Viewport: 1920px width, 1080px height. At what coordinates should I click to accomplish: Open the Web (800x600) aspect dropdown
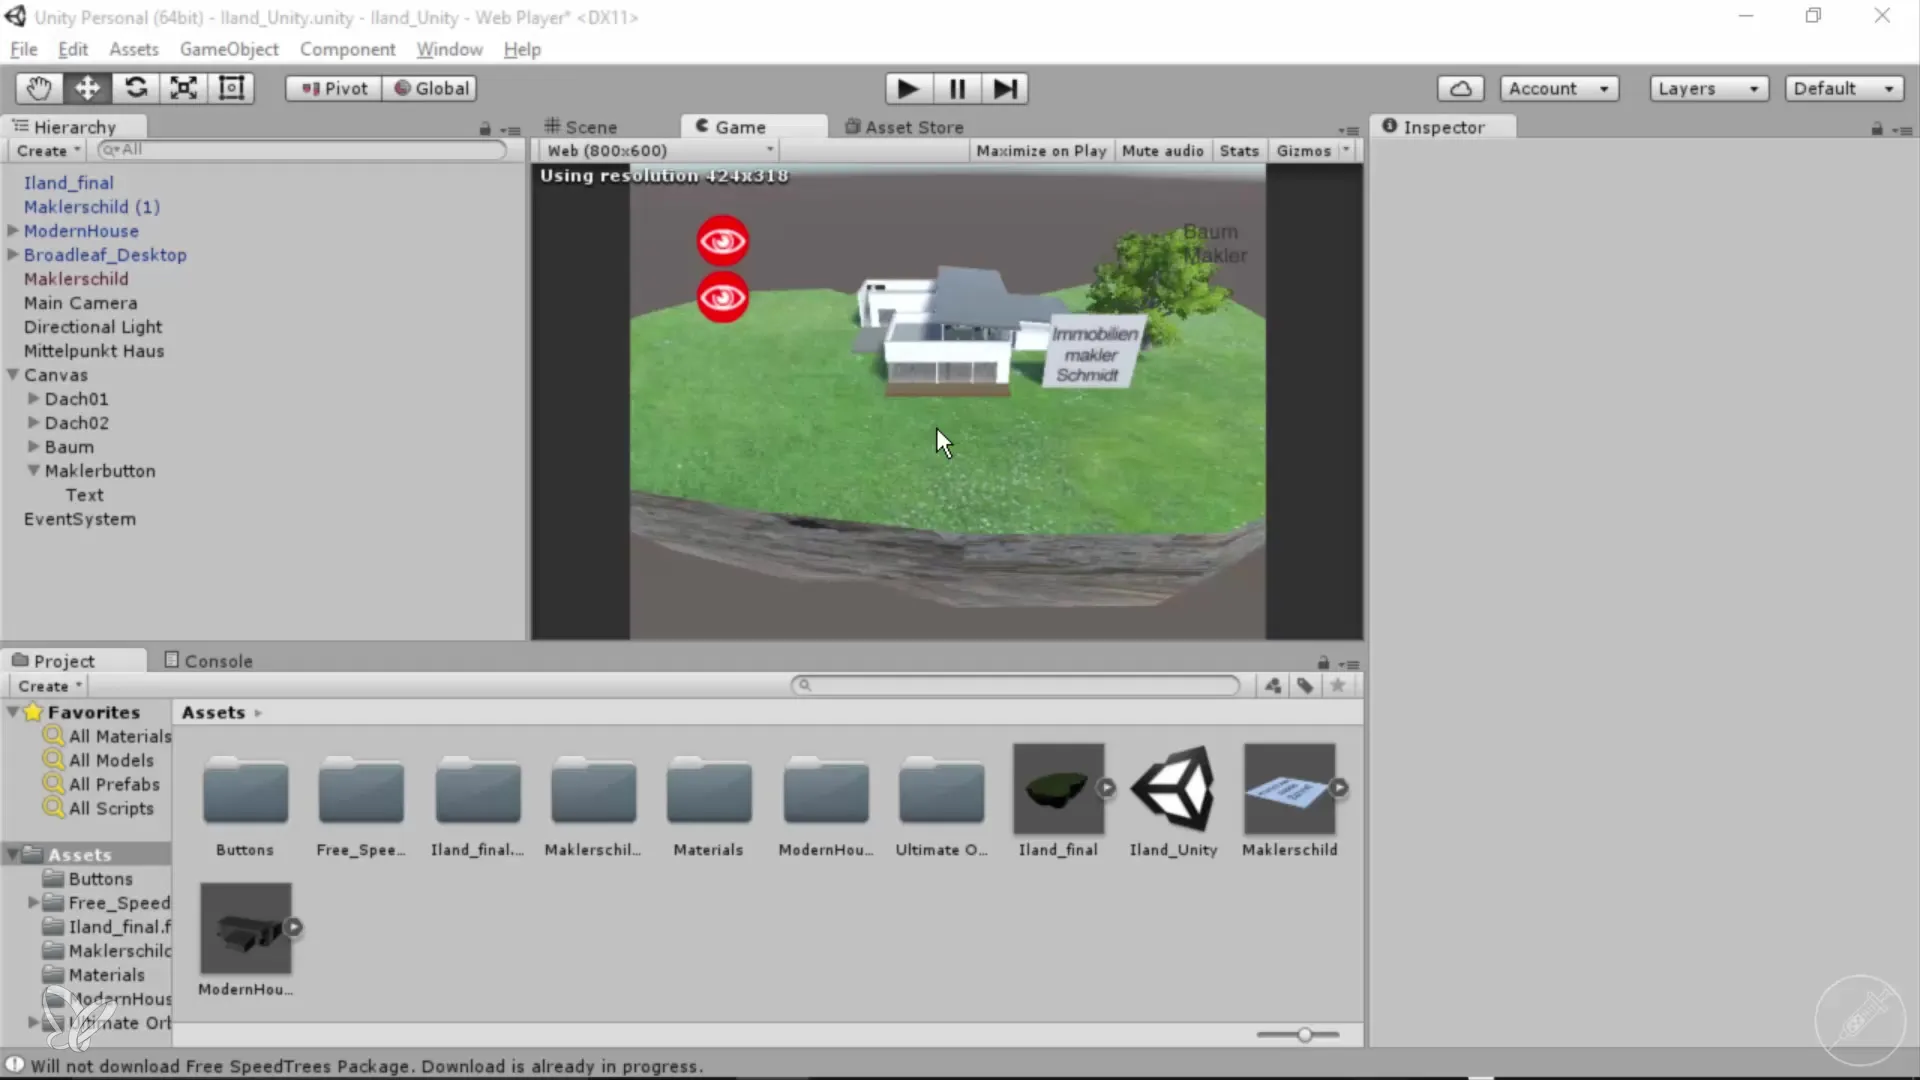pyautogui.click(x=659, y=151)
